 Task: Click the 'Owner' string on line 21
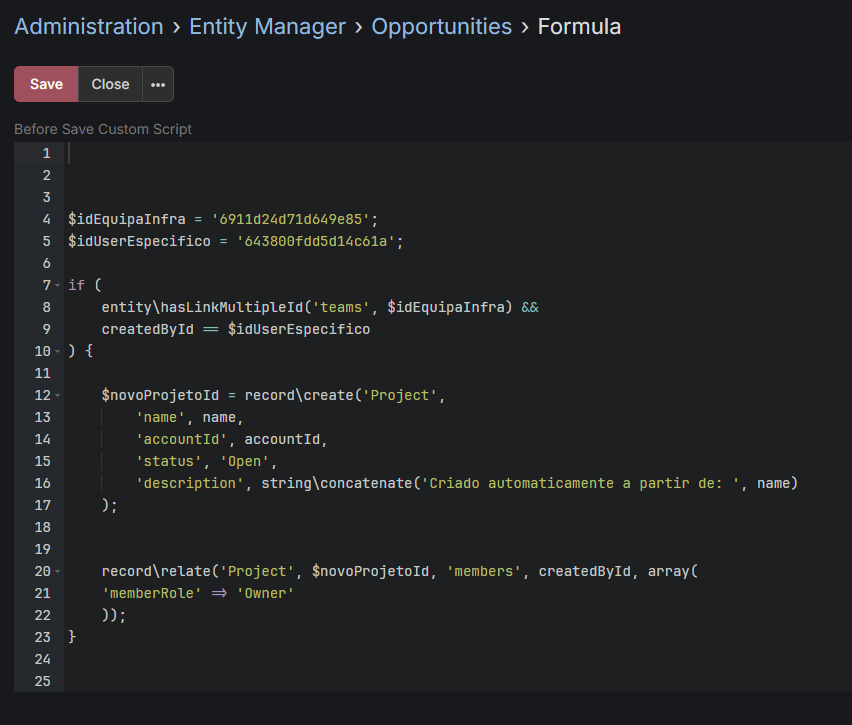coord(266,594)
